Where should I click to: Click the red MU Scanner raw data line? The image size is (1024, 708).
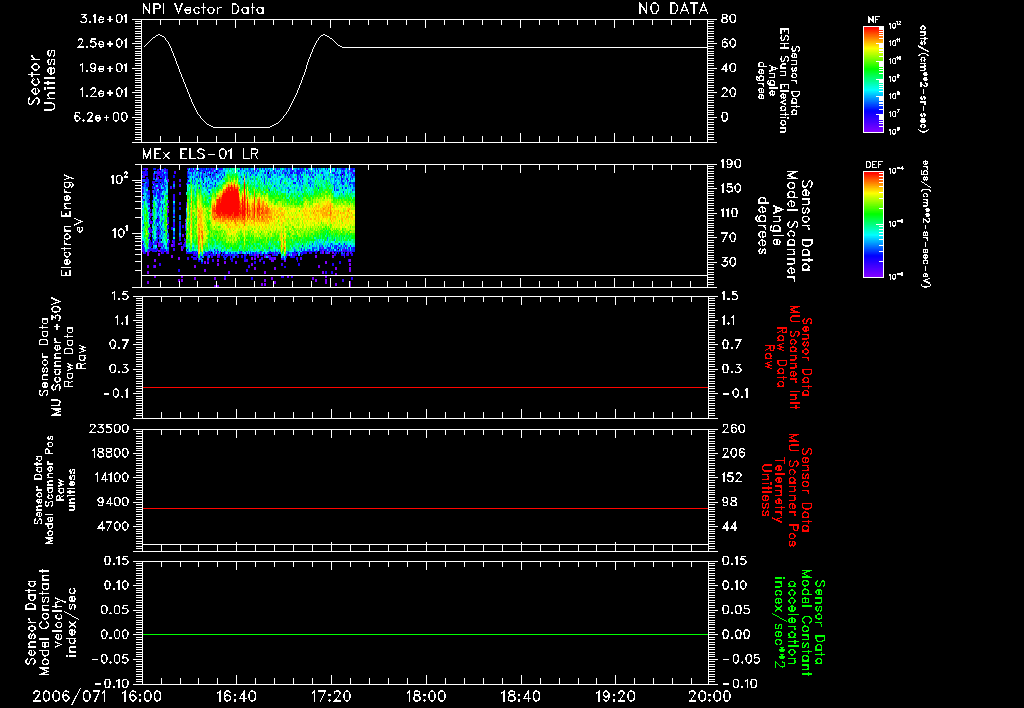click(x=426, y=387)
